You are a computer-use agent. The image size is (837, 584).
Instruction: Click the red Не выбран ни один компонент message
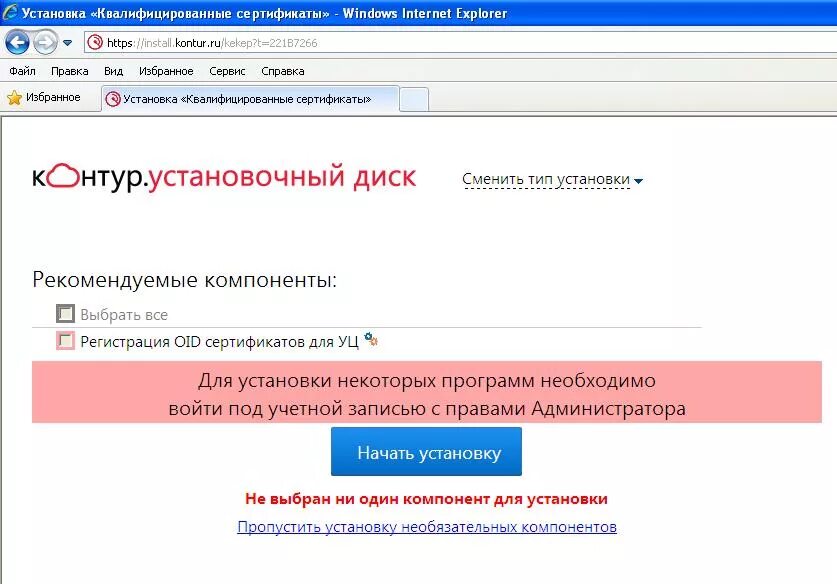(x=426, y=499)
